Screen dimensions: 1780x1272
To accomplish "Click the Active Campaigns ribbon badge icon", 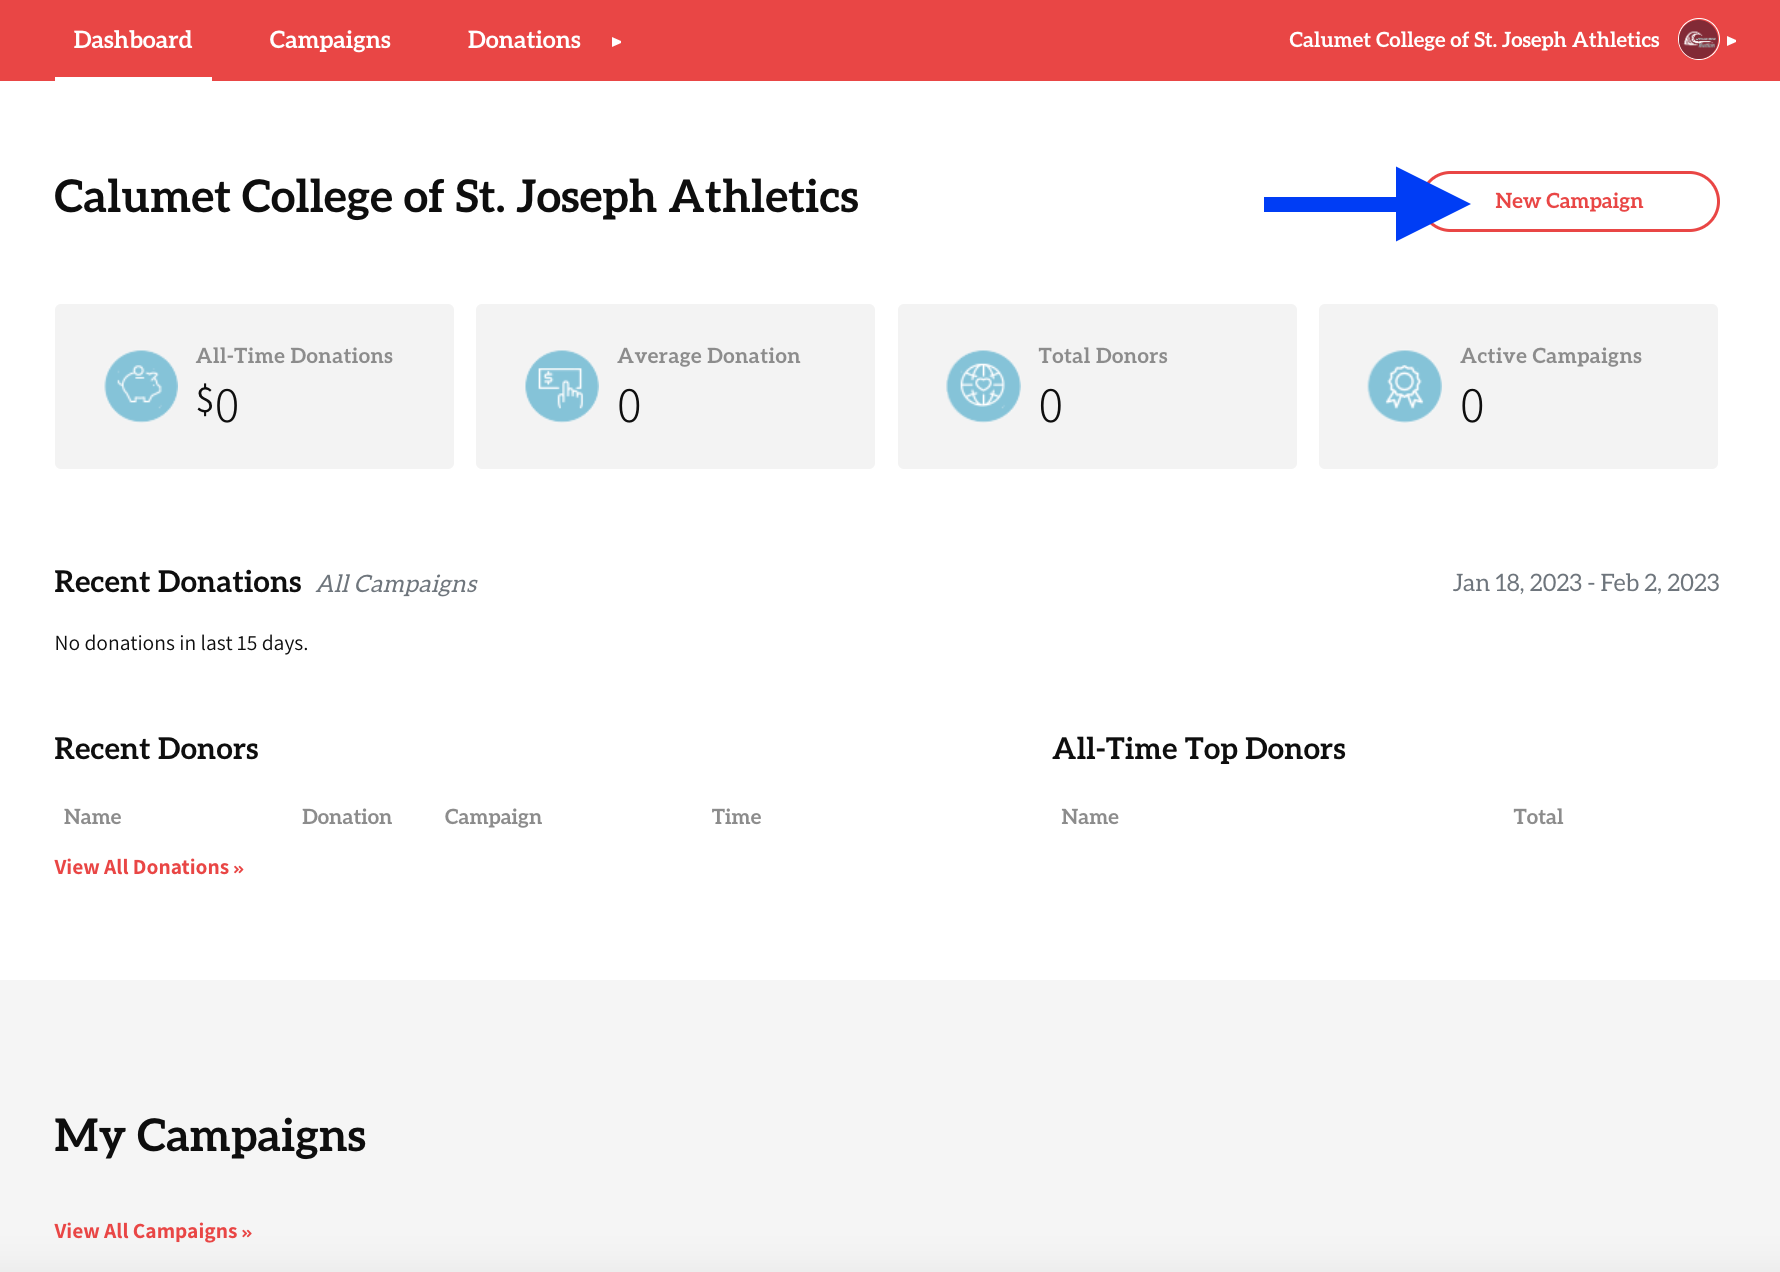I will click(x=1405, y=386).
